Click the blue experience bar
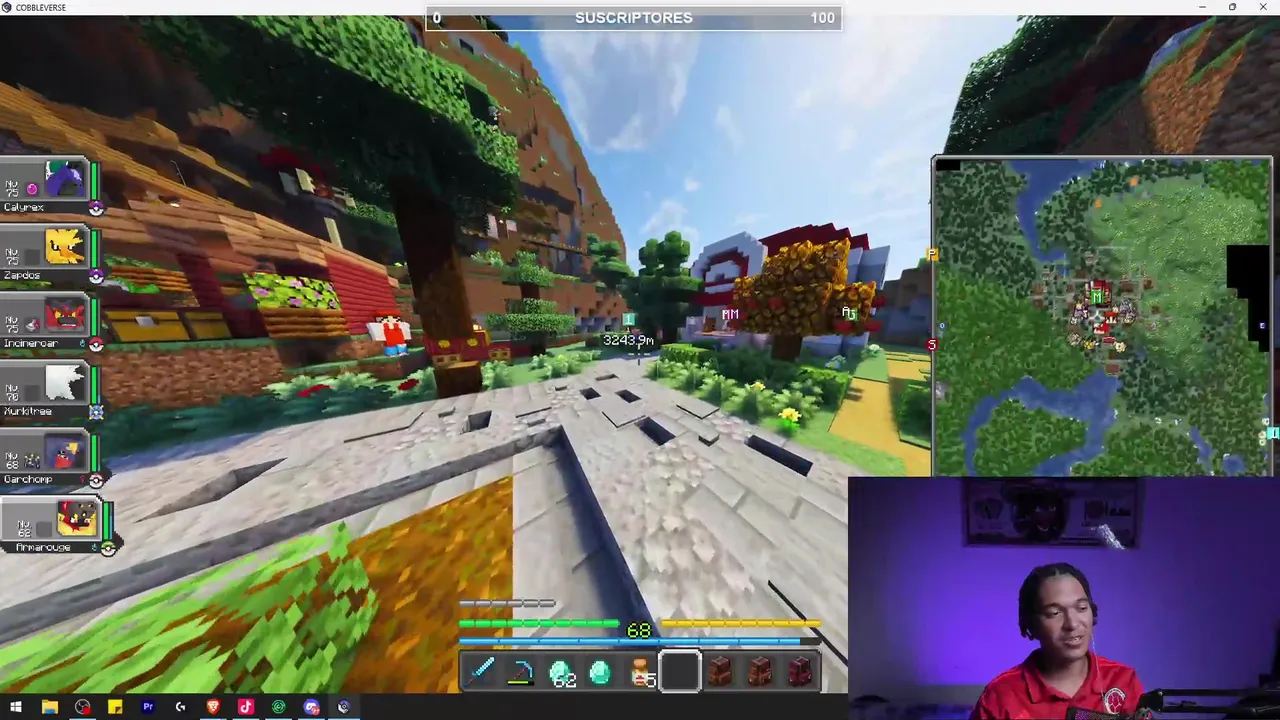 click(640, 641)
